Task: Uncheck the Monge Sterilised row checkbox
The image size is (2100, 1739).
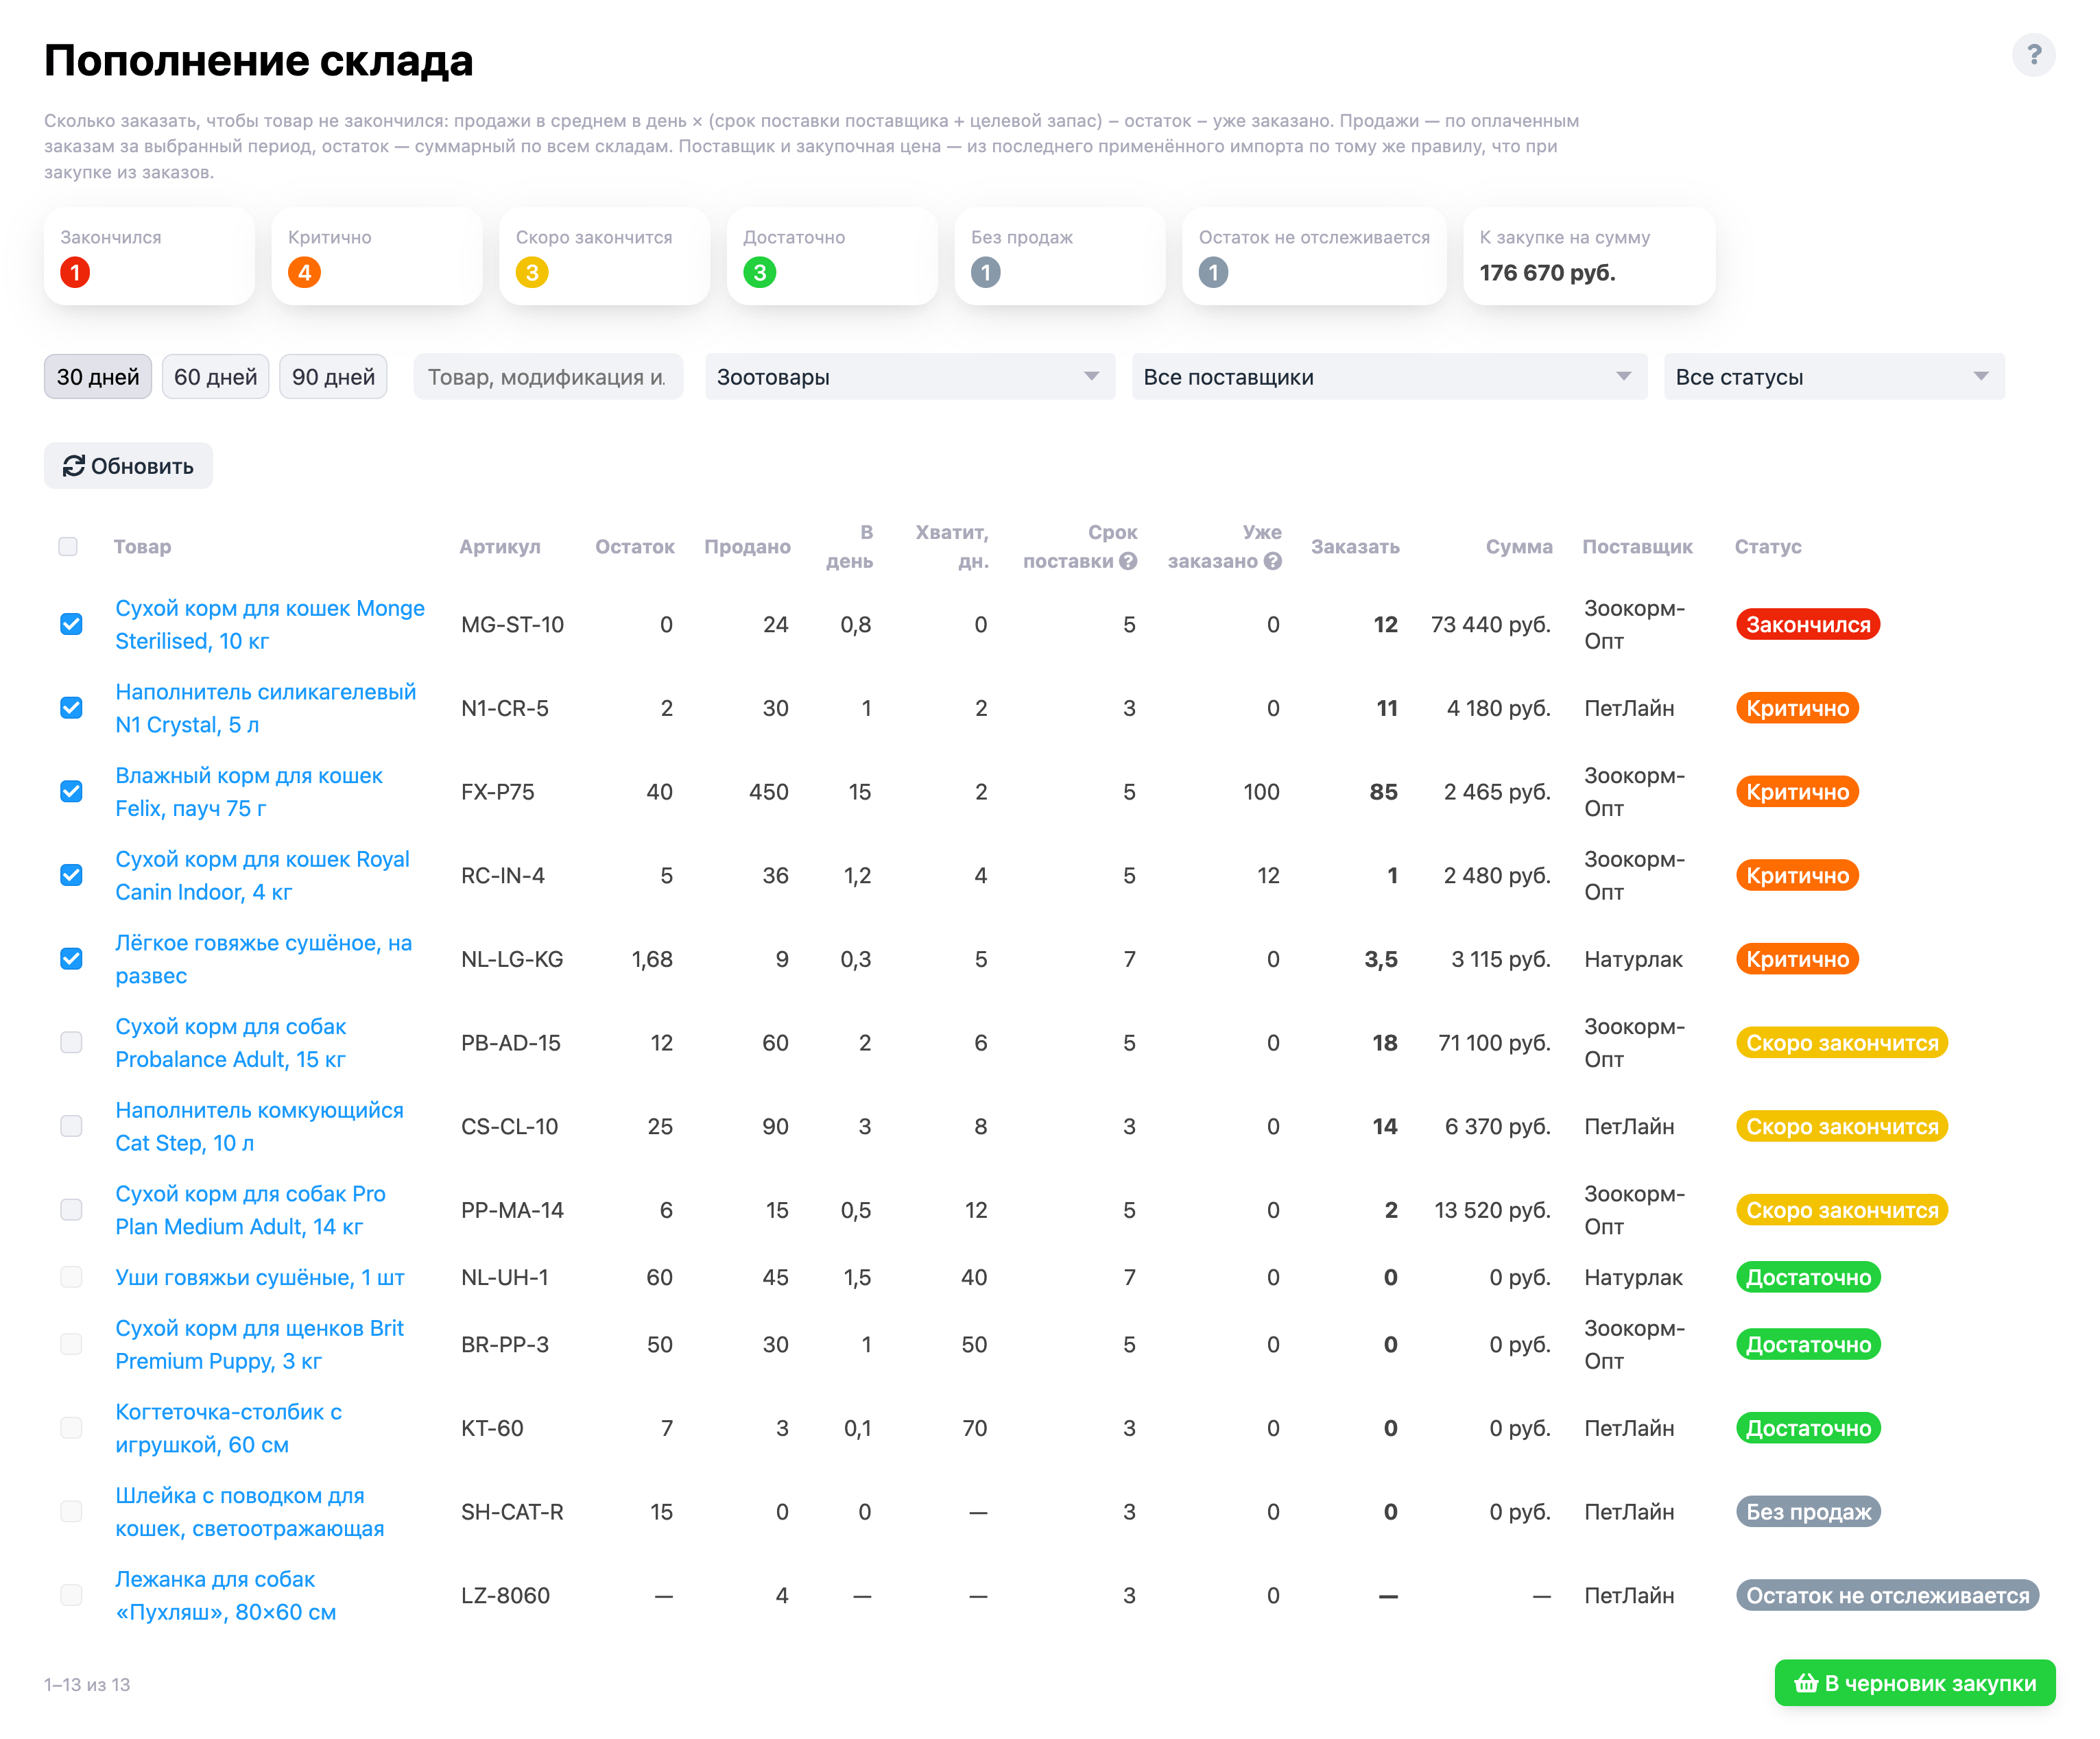Action: [71, 624]
